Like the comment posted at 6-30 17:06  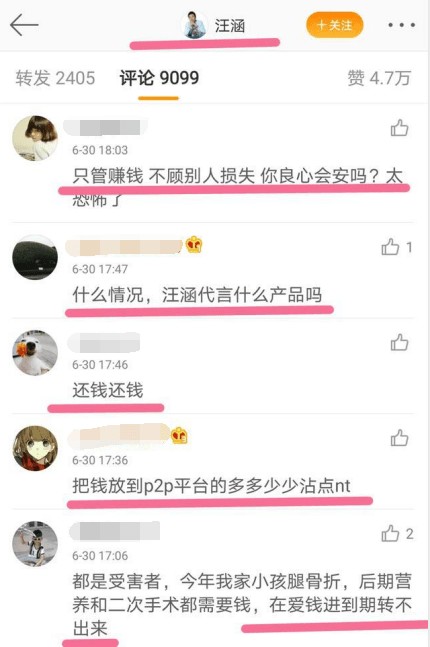coord(390,533)
